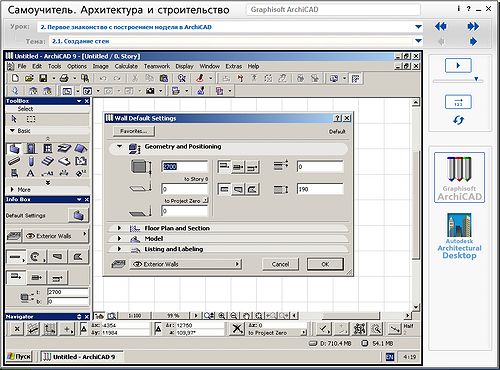Click the Favorites... button
Image resolution: width=500 pixels, height=370 pixels.
(x=134, y=131)
